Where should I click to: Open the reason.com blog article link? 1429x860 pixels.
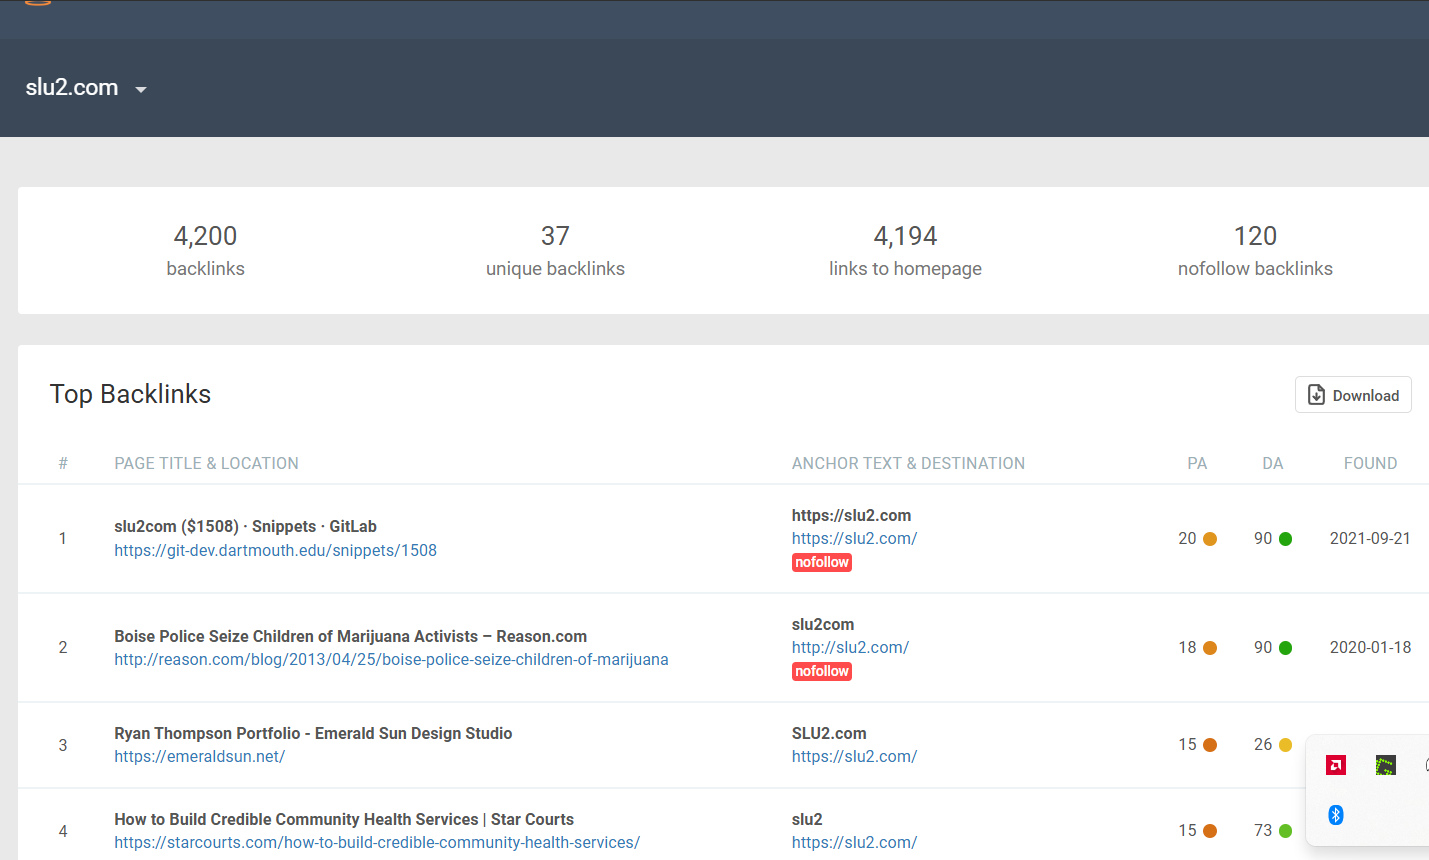coord(391,659)
